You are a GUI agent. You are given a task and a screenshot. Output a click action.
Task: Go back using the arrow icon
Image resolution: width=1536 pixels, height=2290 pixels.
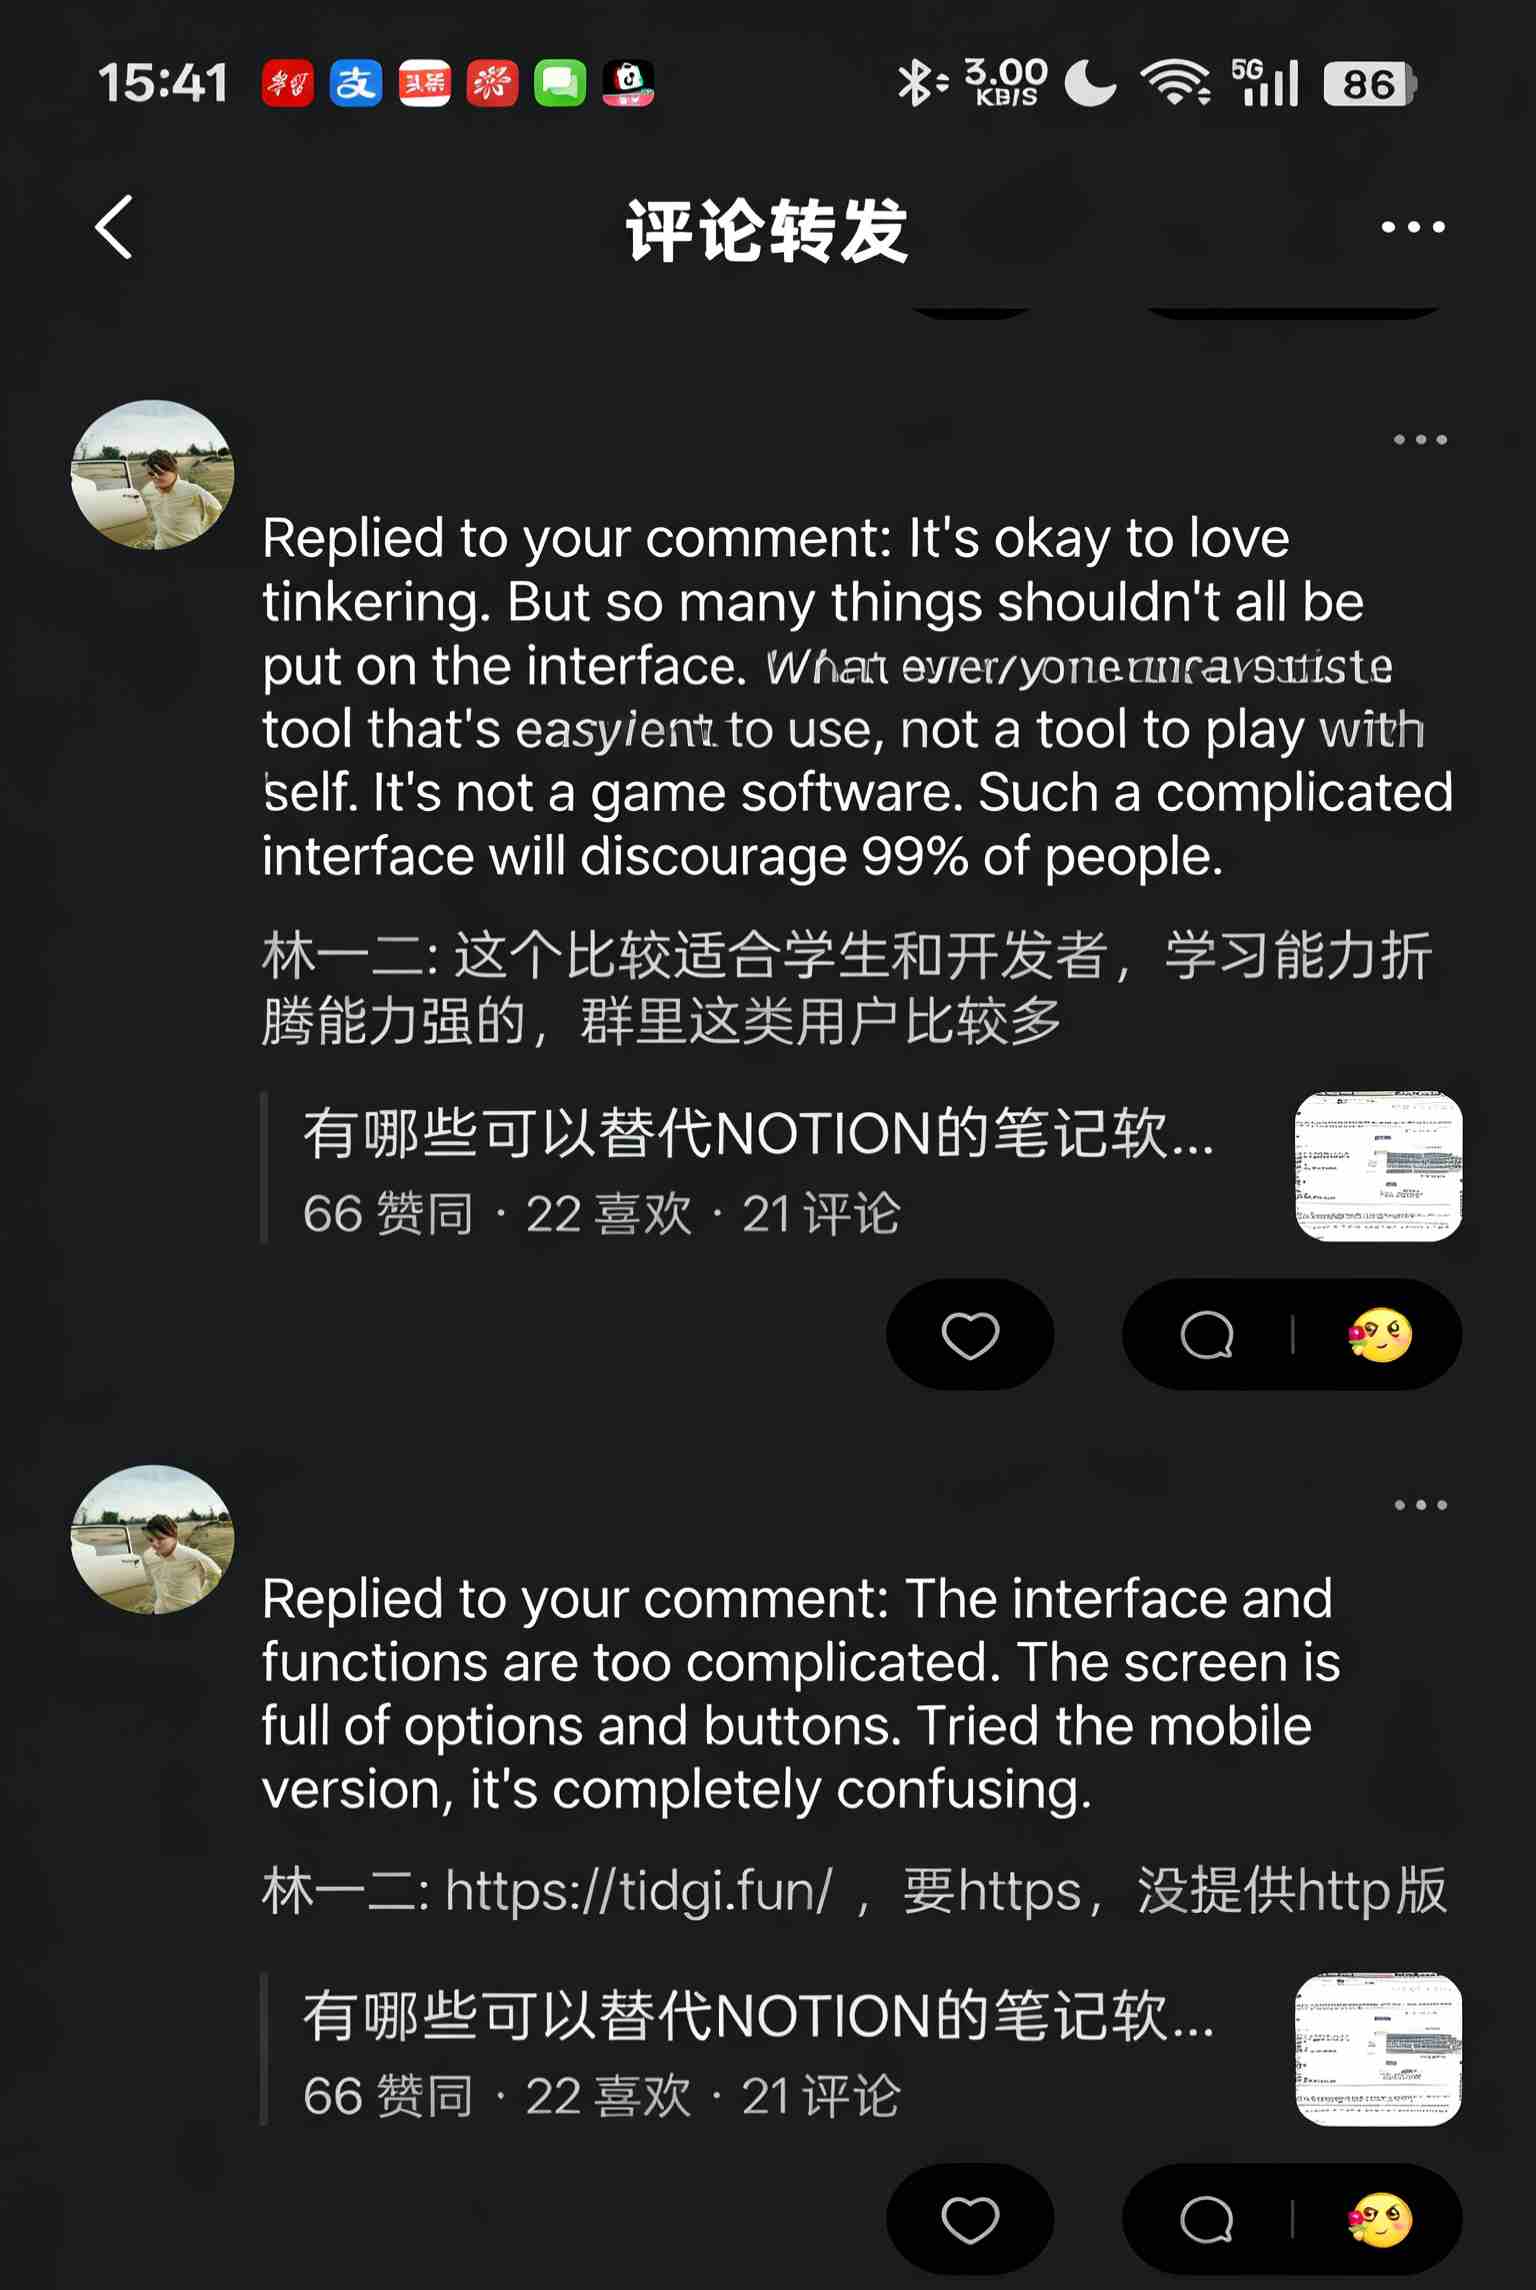114,228
